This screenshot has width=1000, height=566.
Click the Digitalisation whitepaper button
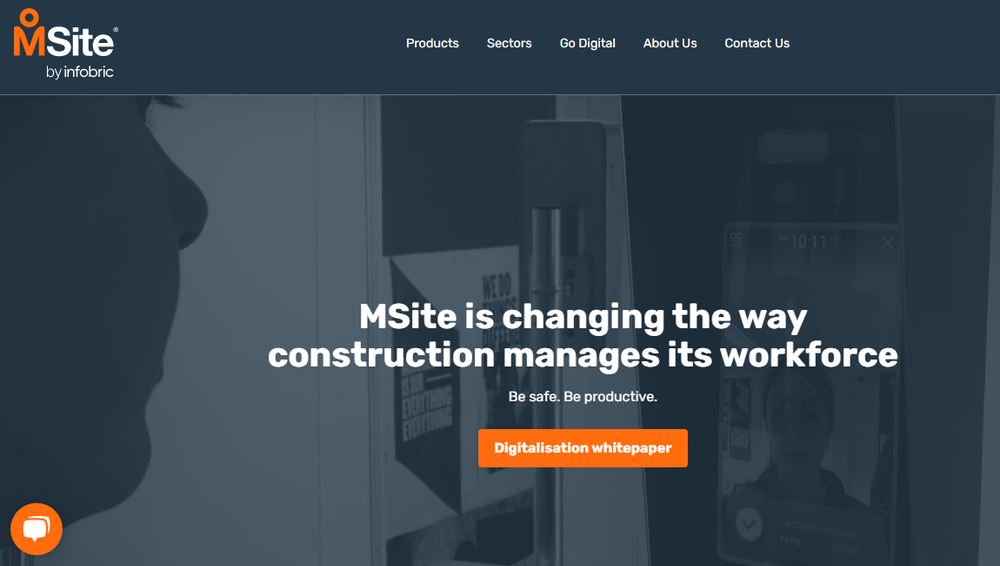tap(583, 448)
